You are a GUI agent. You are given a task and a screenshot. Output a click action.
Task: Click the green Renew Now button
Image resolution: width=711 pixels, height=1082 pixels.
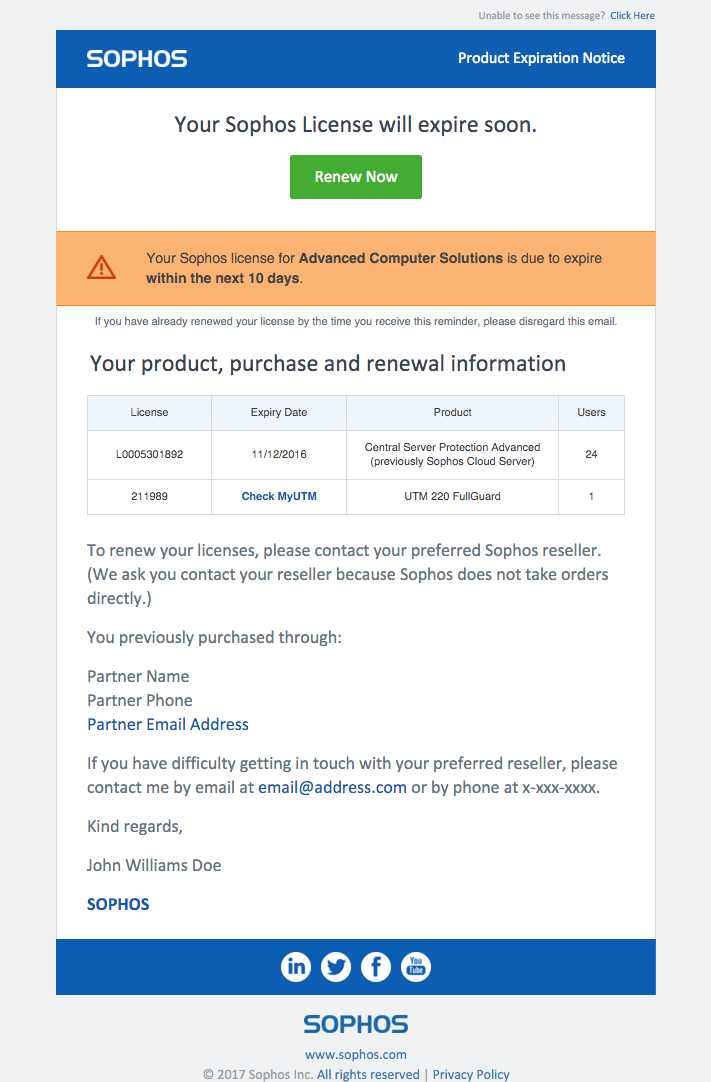point(356,177)
